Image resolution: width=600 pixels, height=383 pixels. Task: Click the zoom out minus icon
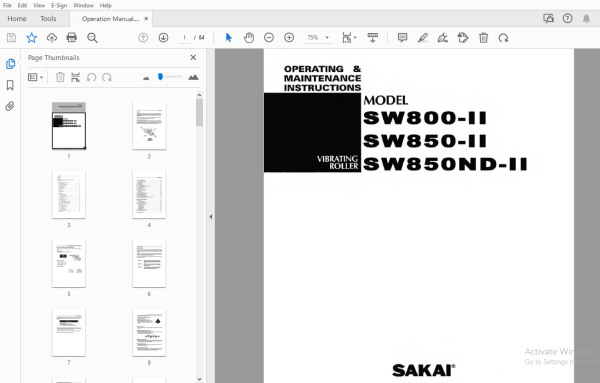click(x=269, y=37)
